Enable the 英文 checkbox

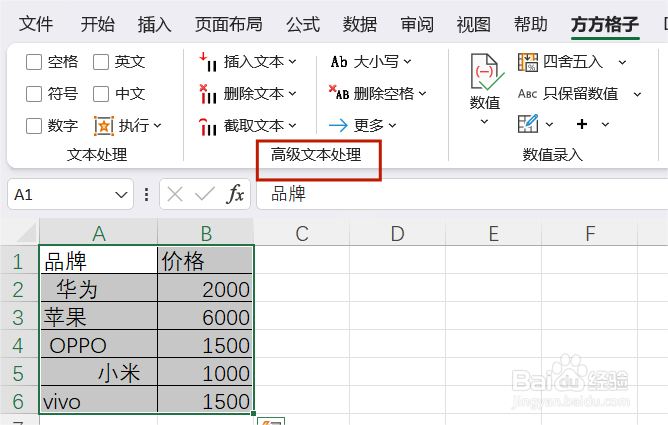tap(101, 62)
